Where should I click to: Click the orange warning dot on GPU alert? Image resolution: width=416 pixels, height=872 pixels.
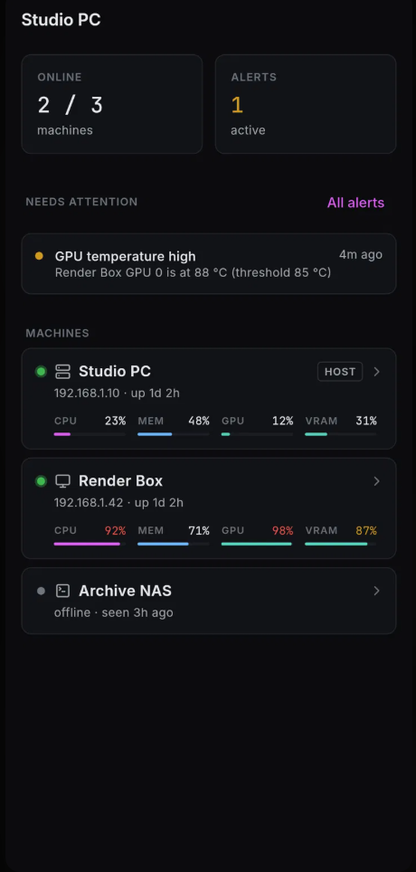39,256
